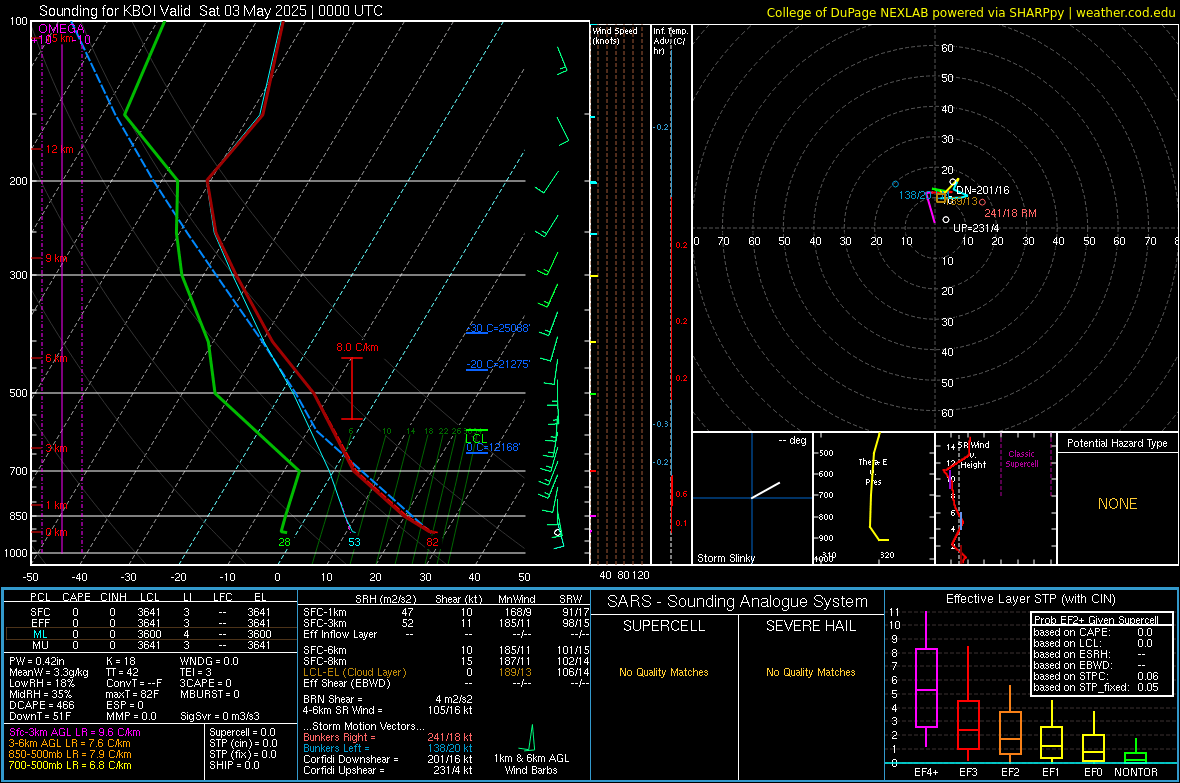Screen dimensions: 1180x783
Task: Click the 'DCAPE = 466' value
Action: (x=41, y=705)
